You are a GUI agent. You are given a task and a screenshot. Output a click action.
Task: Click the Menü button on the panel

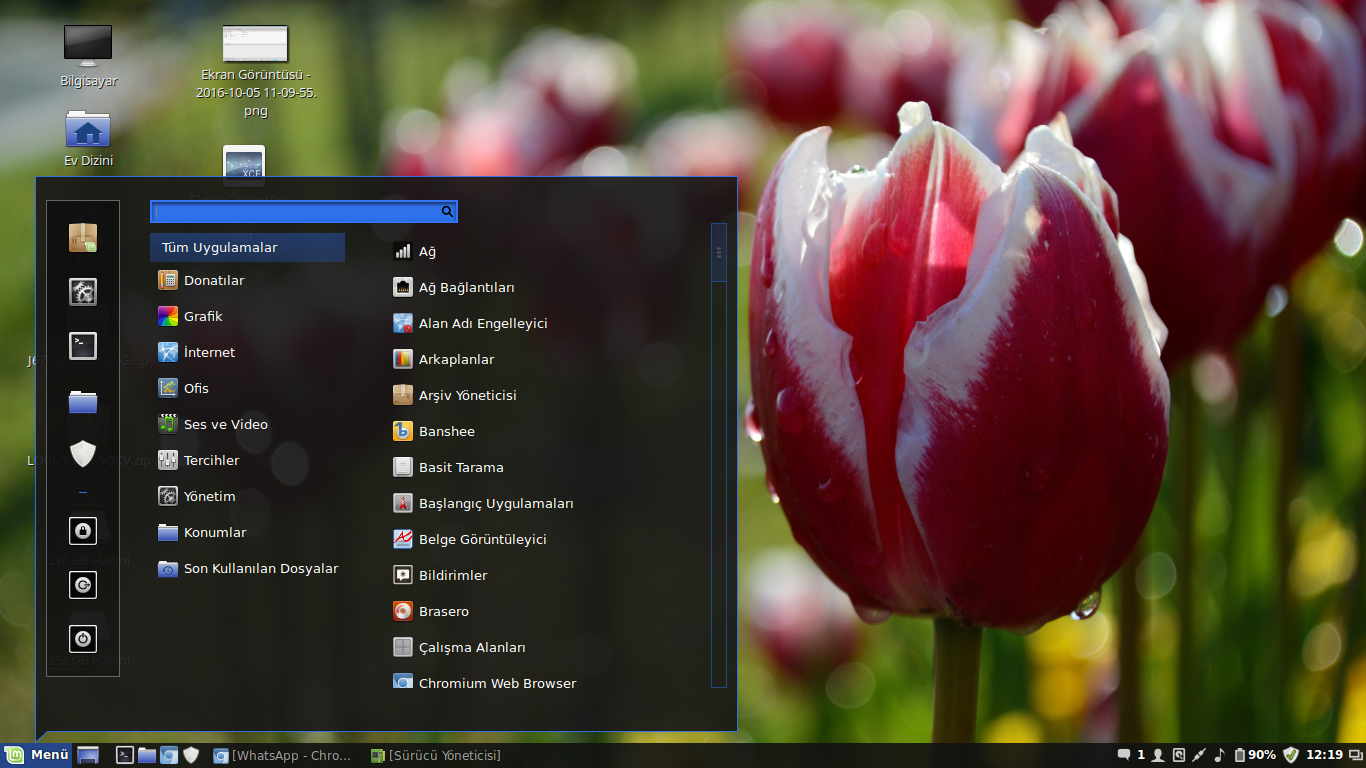pyautogui.click(x=36, y=755)
